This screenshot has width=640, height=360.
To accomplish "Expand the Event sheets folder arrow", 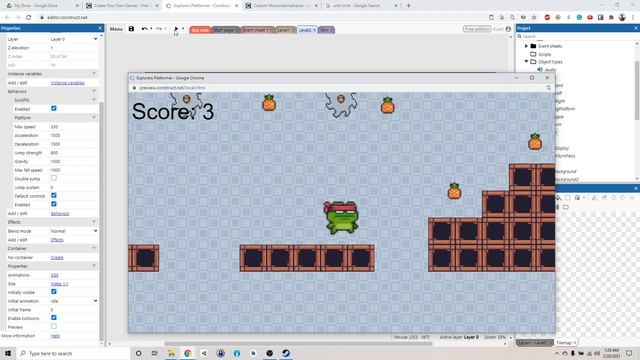I will pos(527,46).
